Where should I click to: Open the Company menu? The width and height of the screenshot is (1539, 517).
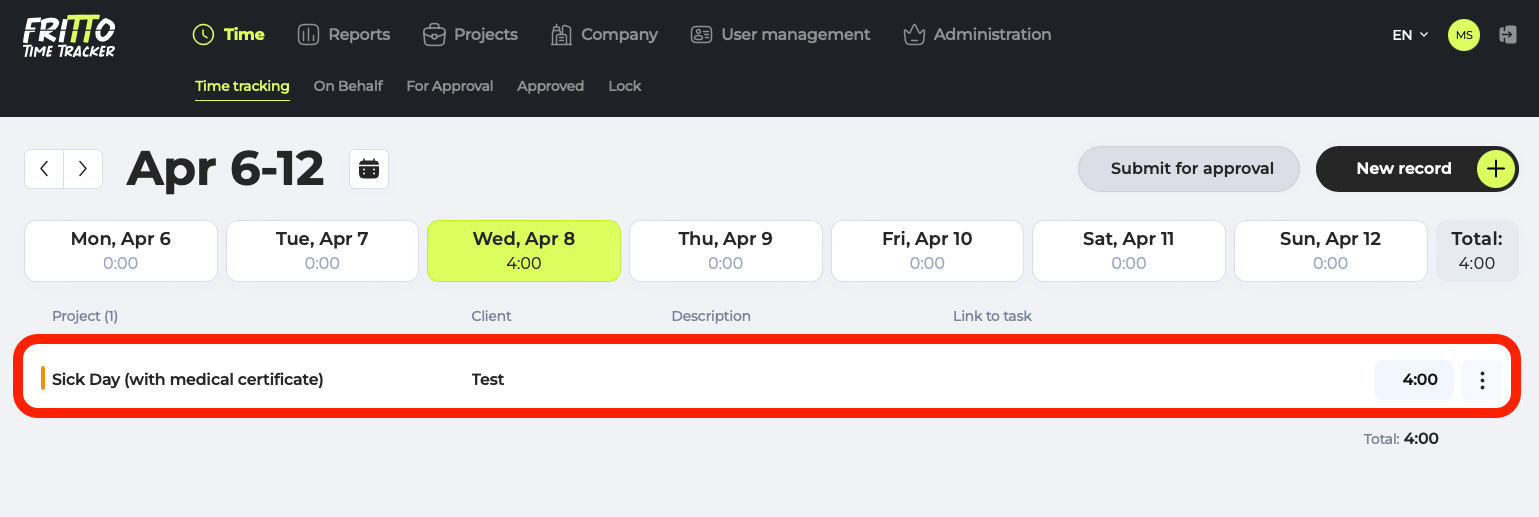pyautogui.click(x=604, y=35)
